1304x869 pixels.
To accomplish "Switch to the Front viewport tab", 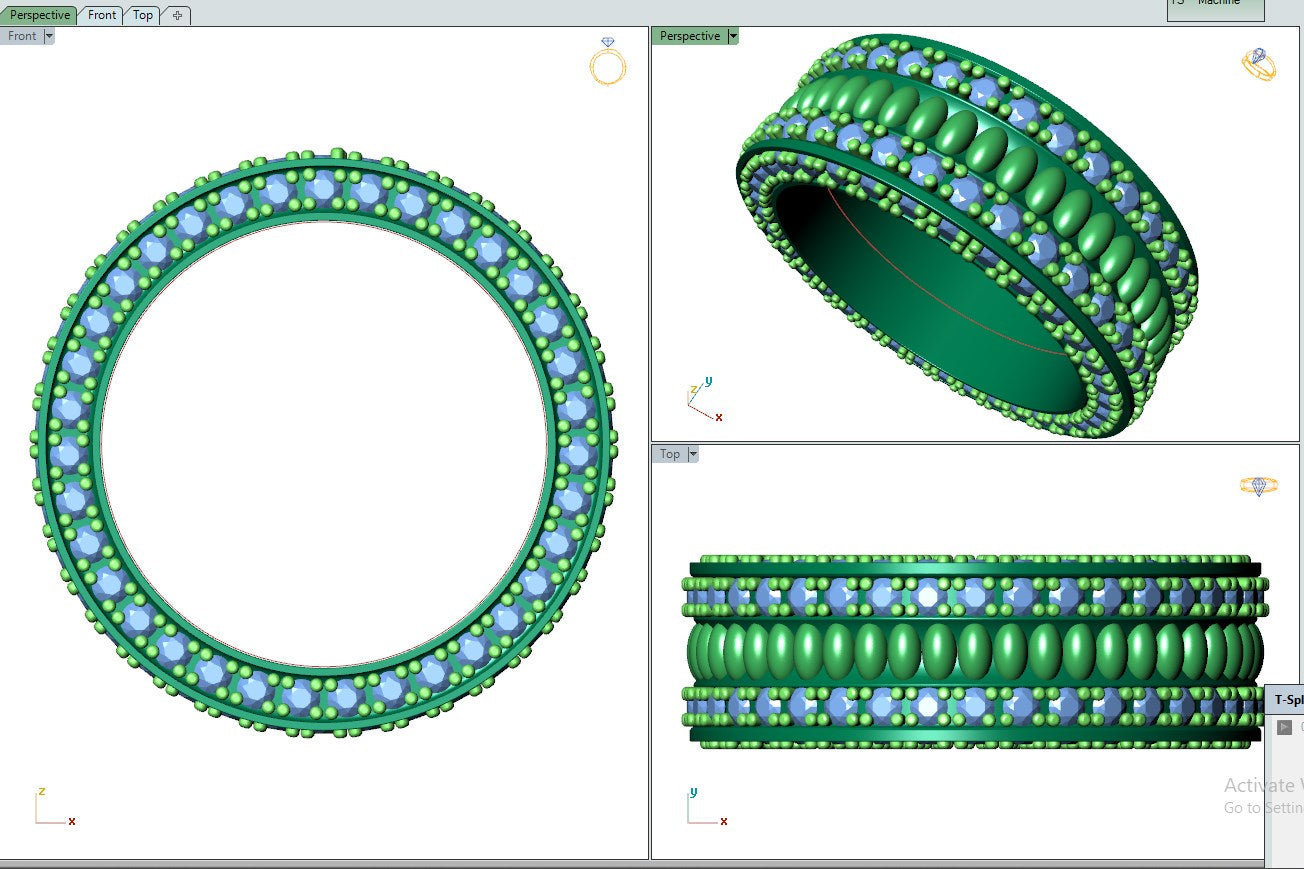I will [102, 15].
